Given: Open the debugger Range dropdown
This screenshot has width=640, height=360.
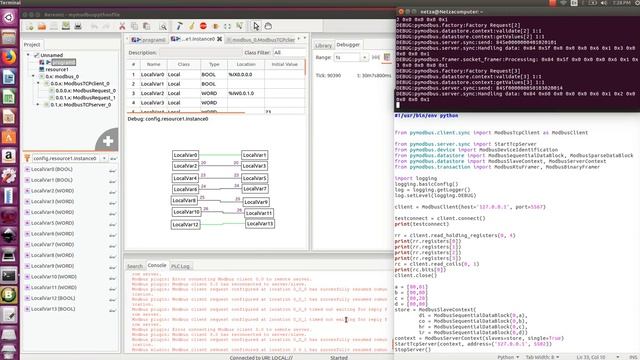Looking at the screenshot, I should click(x=364, y=58).
